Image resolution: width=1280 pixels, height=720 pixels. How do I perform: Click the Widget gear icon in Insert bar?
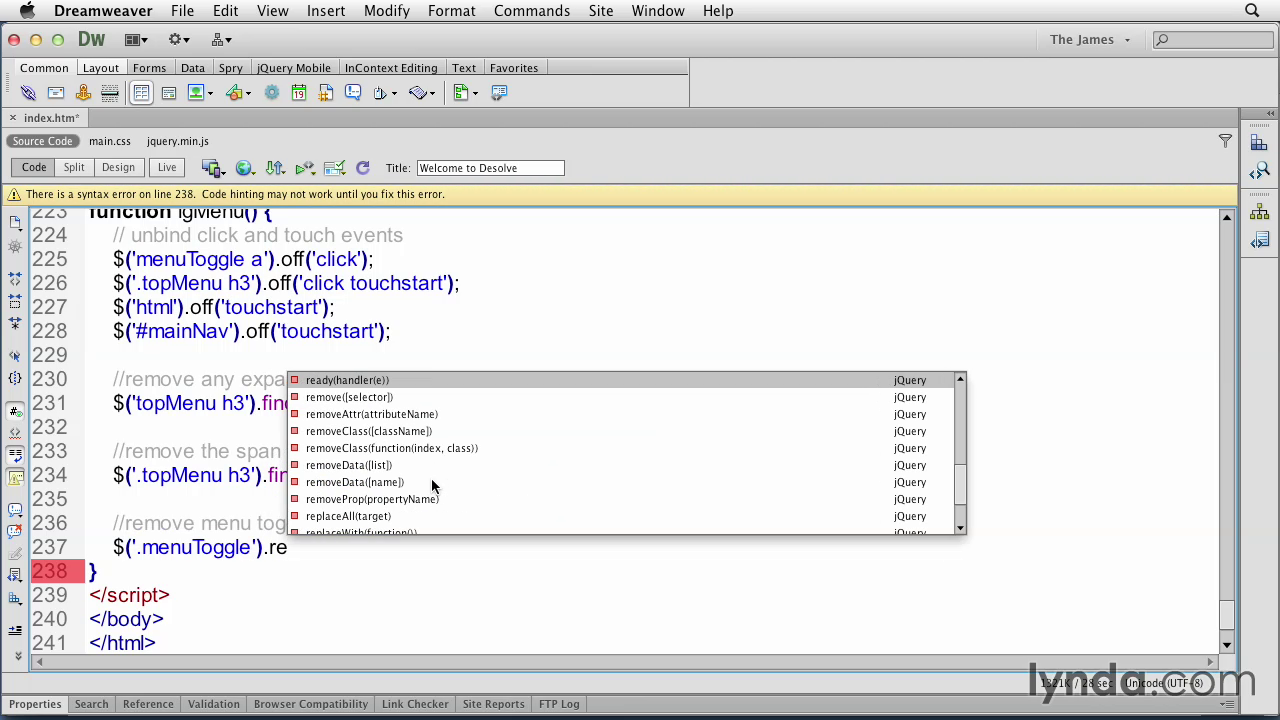tap(271, 92)
